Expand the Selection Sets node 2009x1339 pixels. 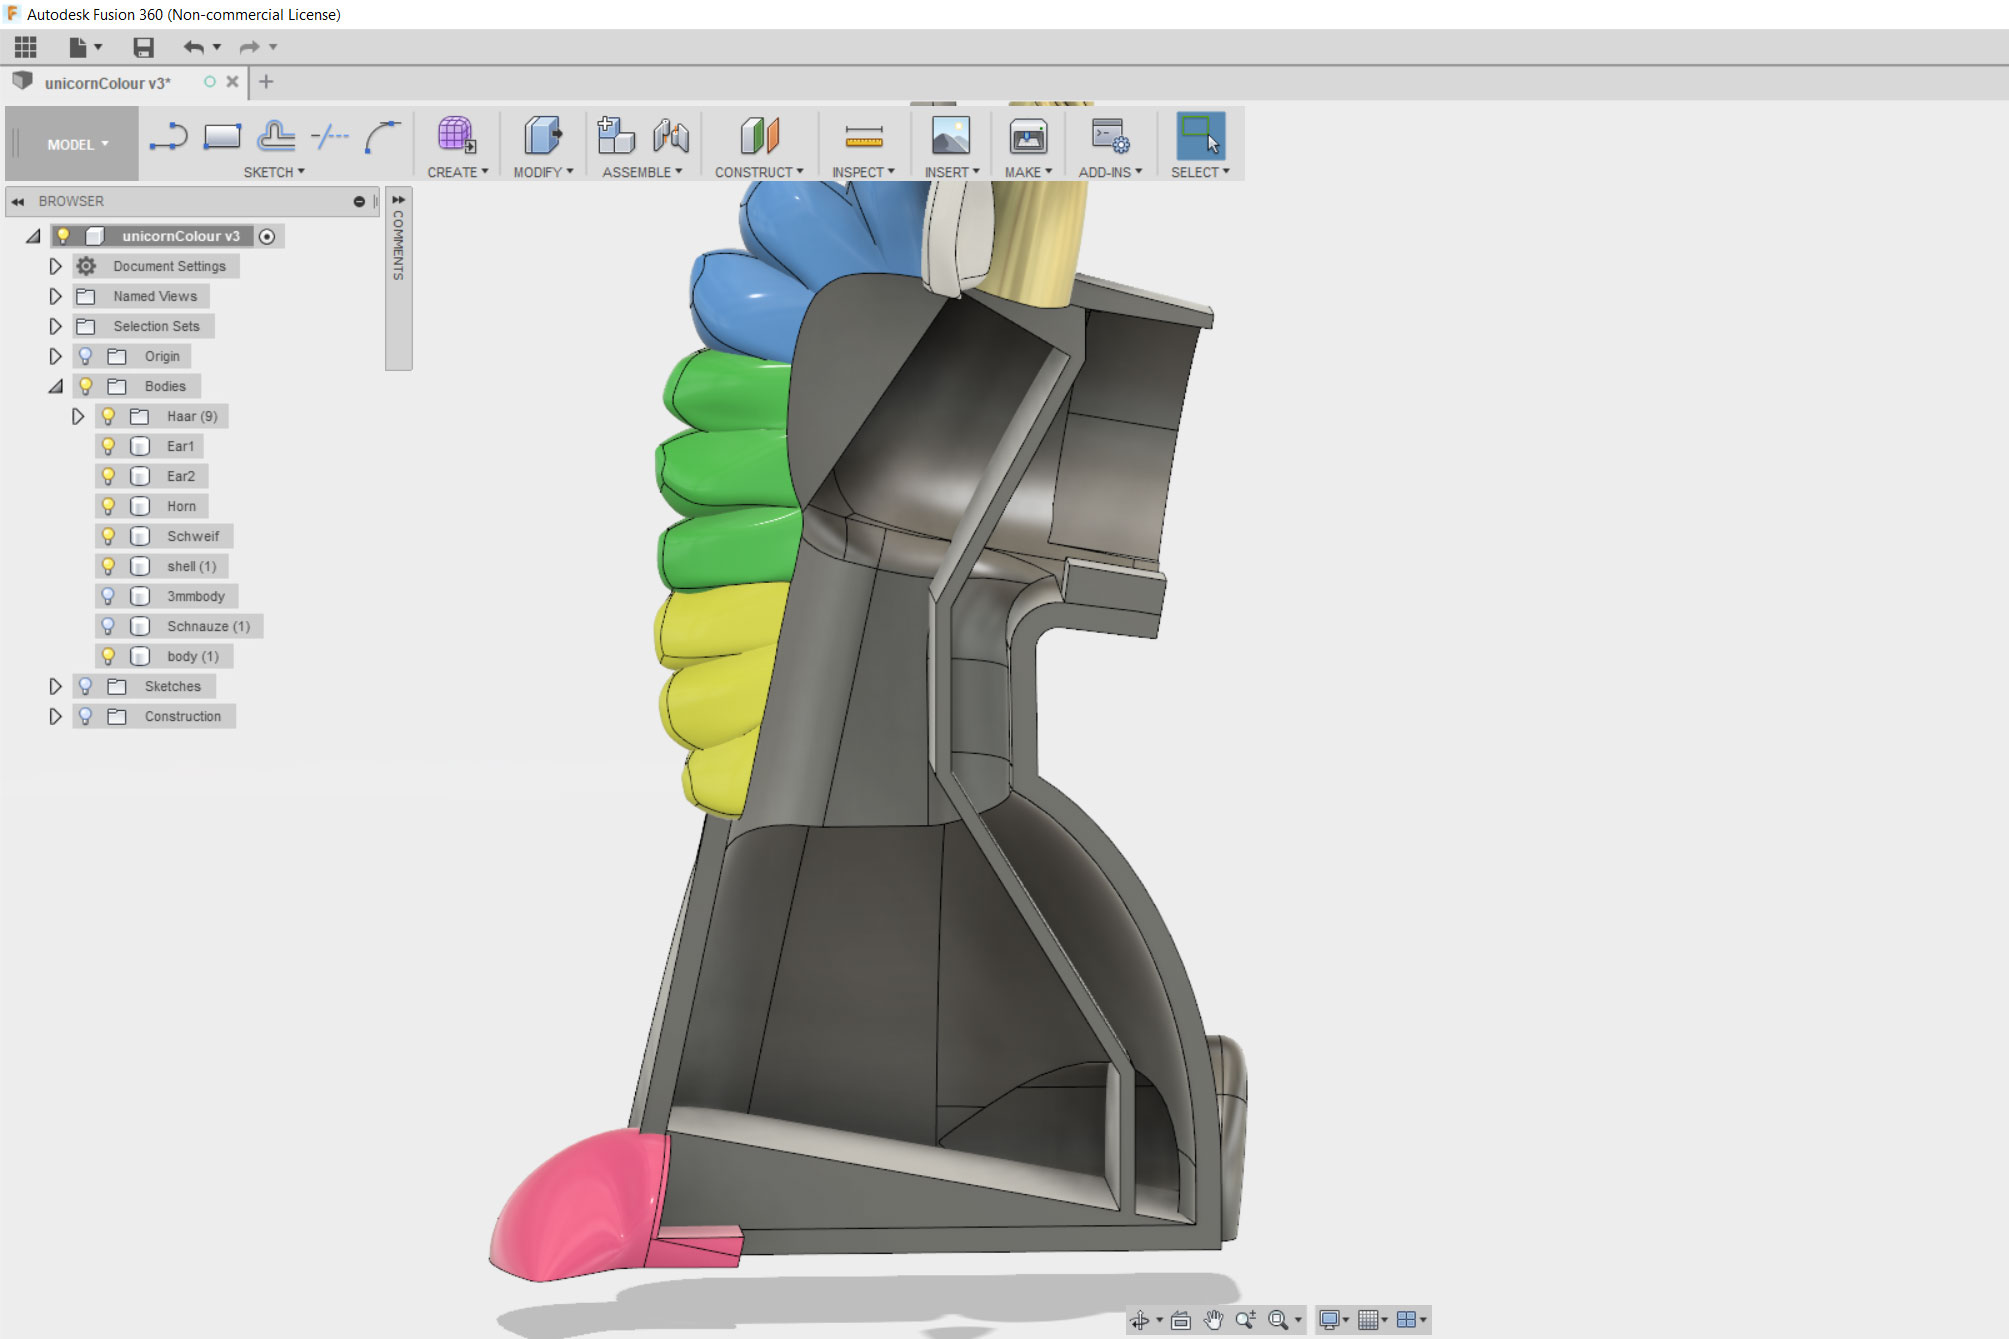point(55,326)
